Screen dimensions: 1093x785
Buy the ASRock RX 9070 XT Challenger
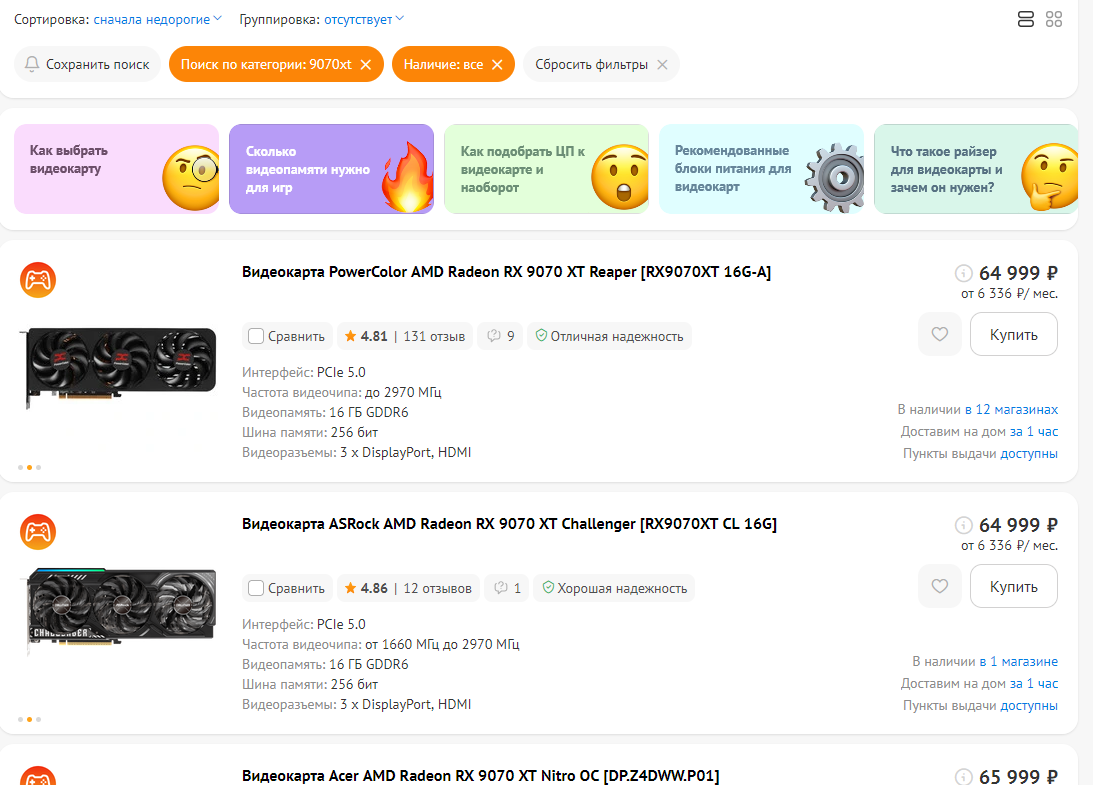coord(1014,586)
